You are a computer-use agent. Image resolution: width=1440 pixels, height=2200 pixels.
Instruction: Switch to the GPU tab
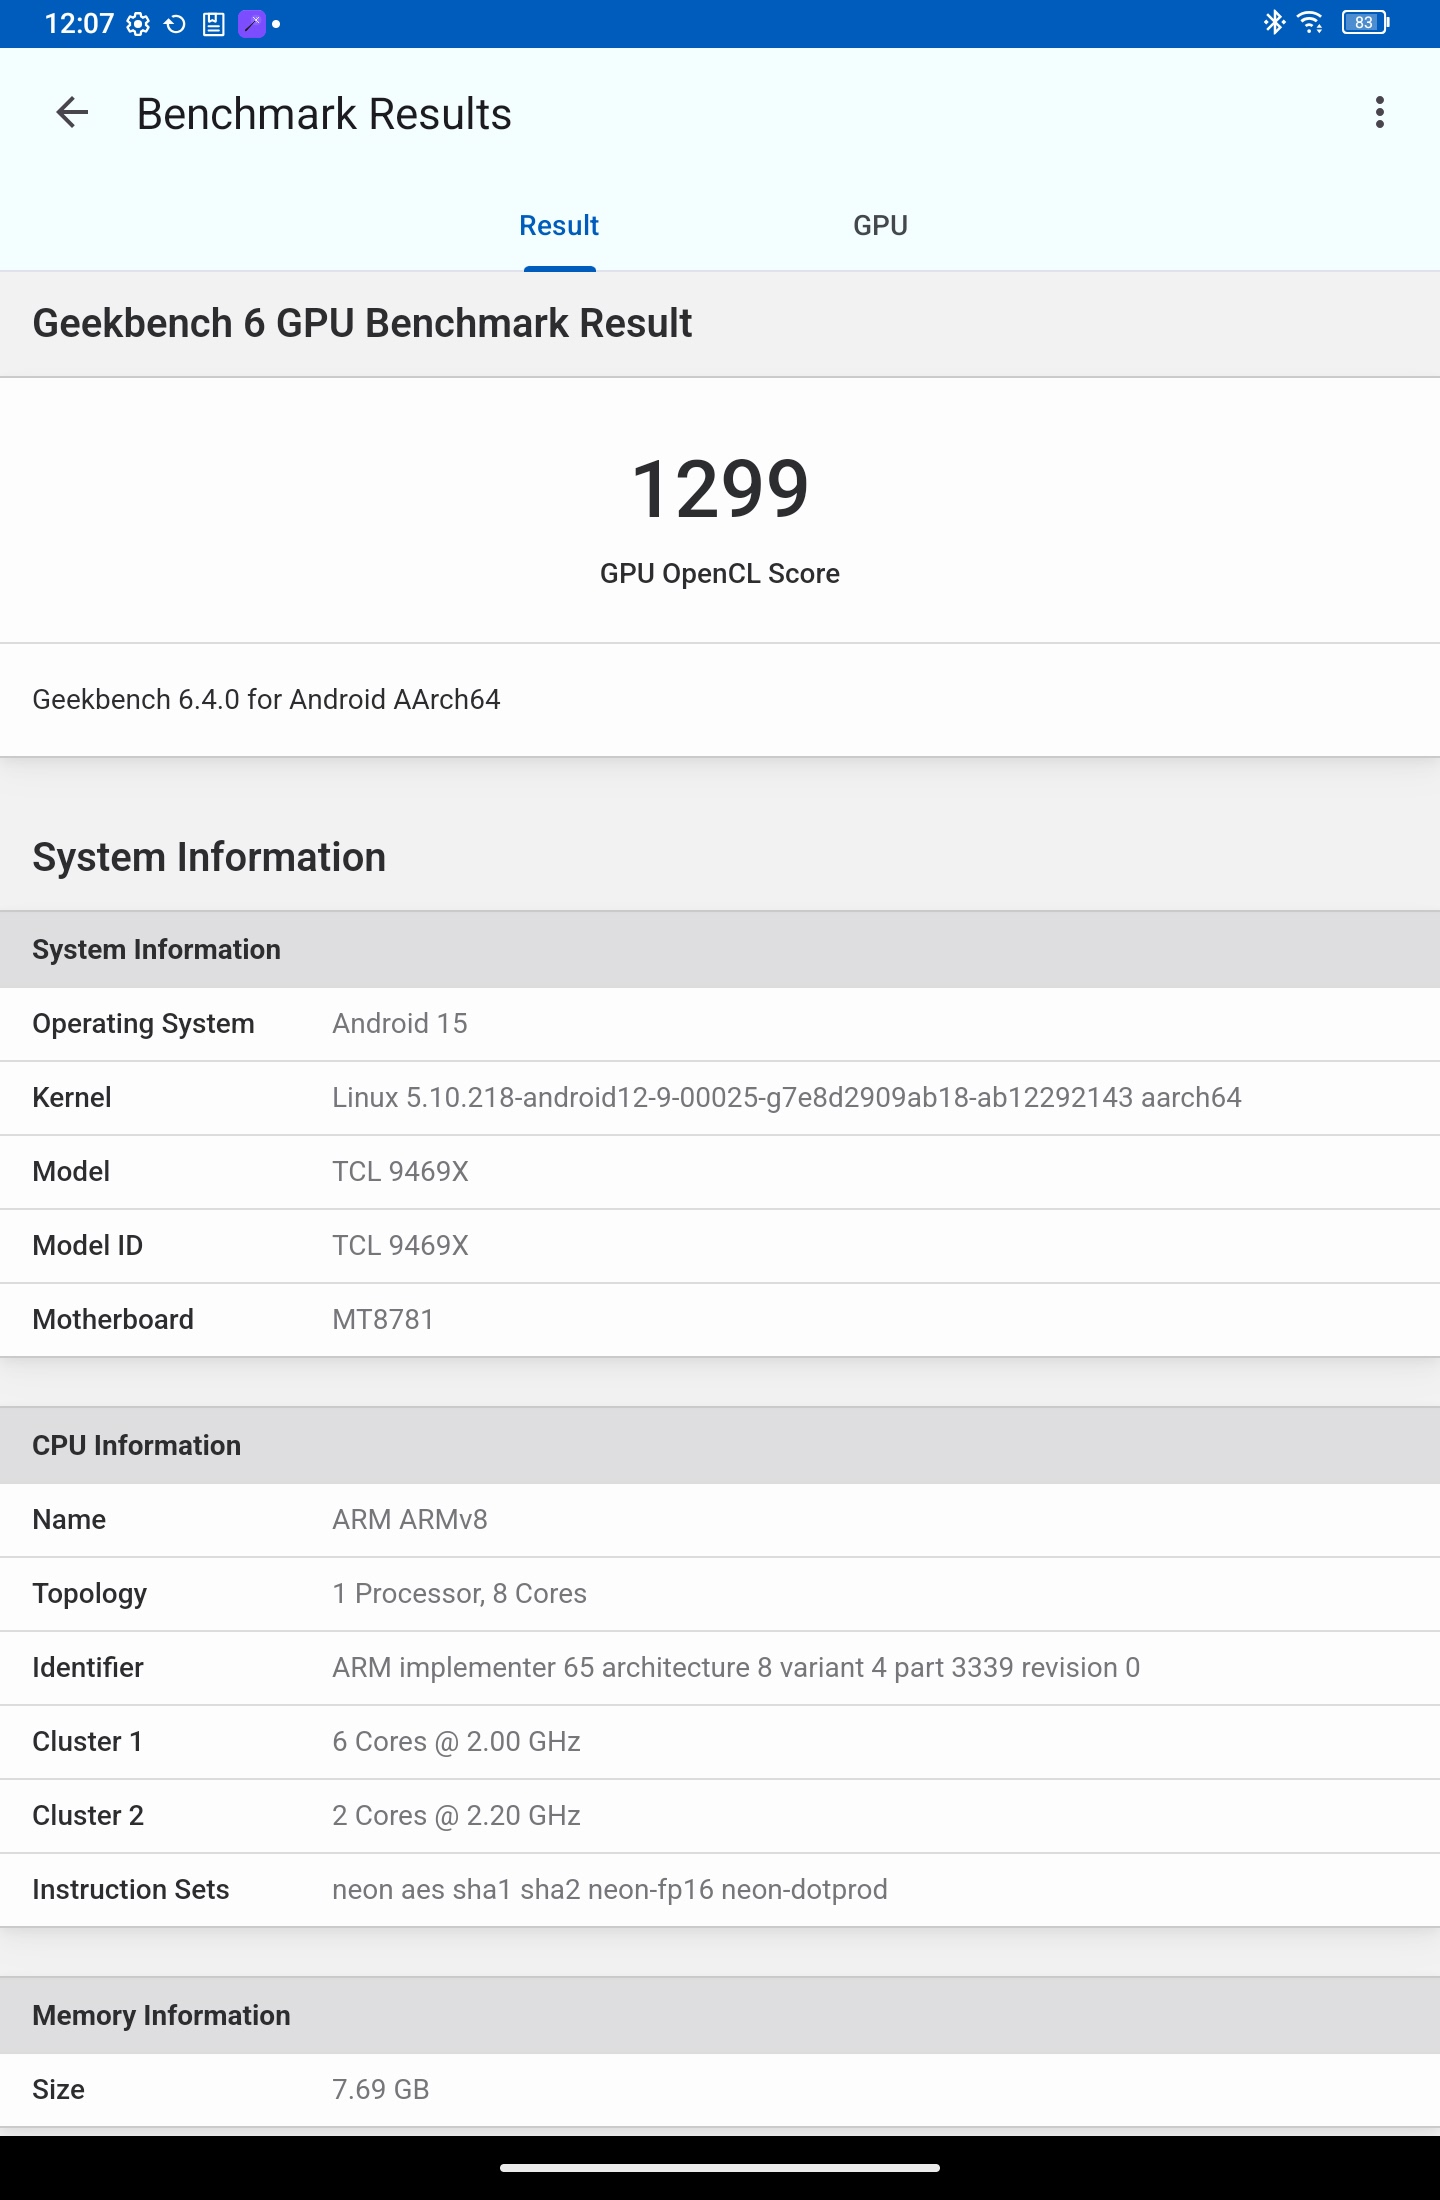coord(880,226)
